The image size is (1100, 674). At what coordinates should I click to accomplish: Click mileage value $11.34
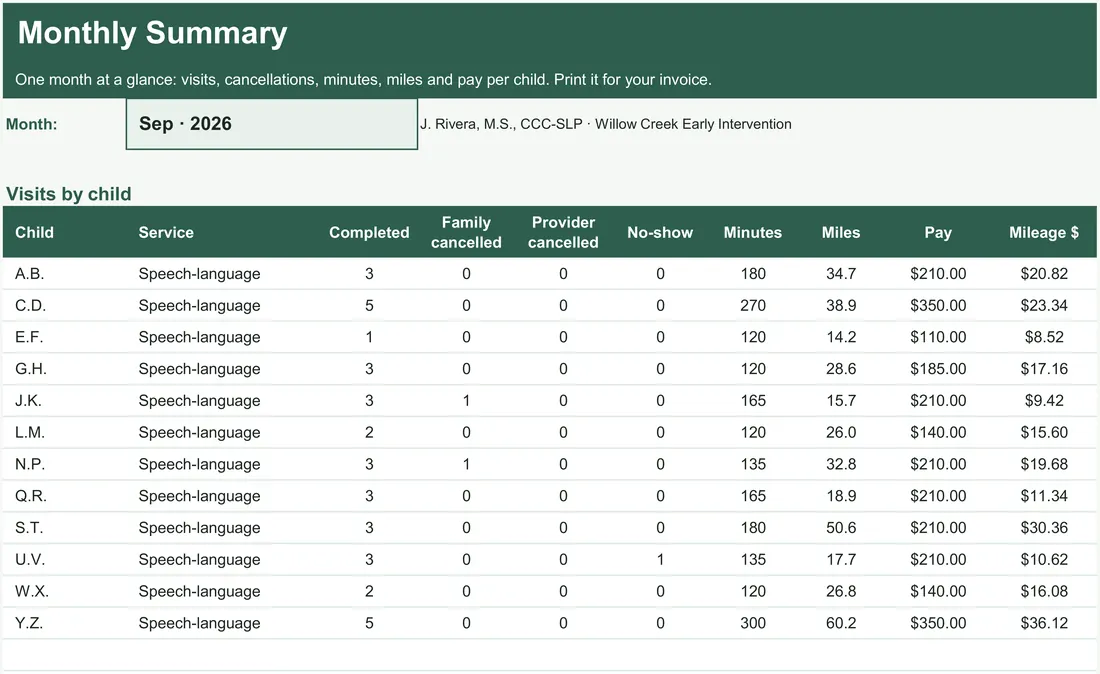1044,496
